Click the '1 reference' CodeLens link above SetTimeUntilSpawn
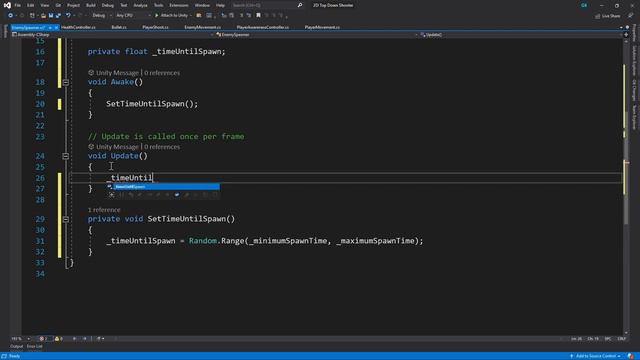This screenshot has height=360, width=640. click(104, 210)
